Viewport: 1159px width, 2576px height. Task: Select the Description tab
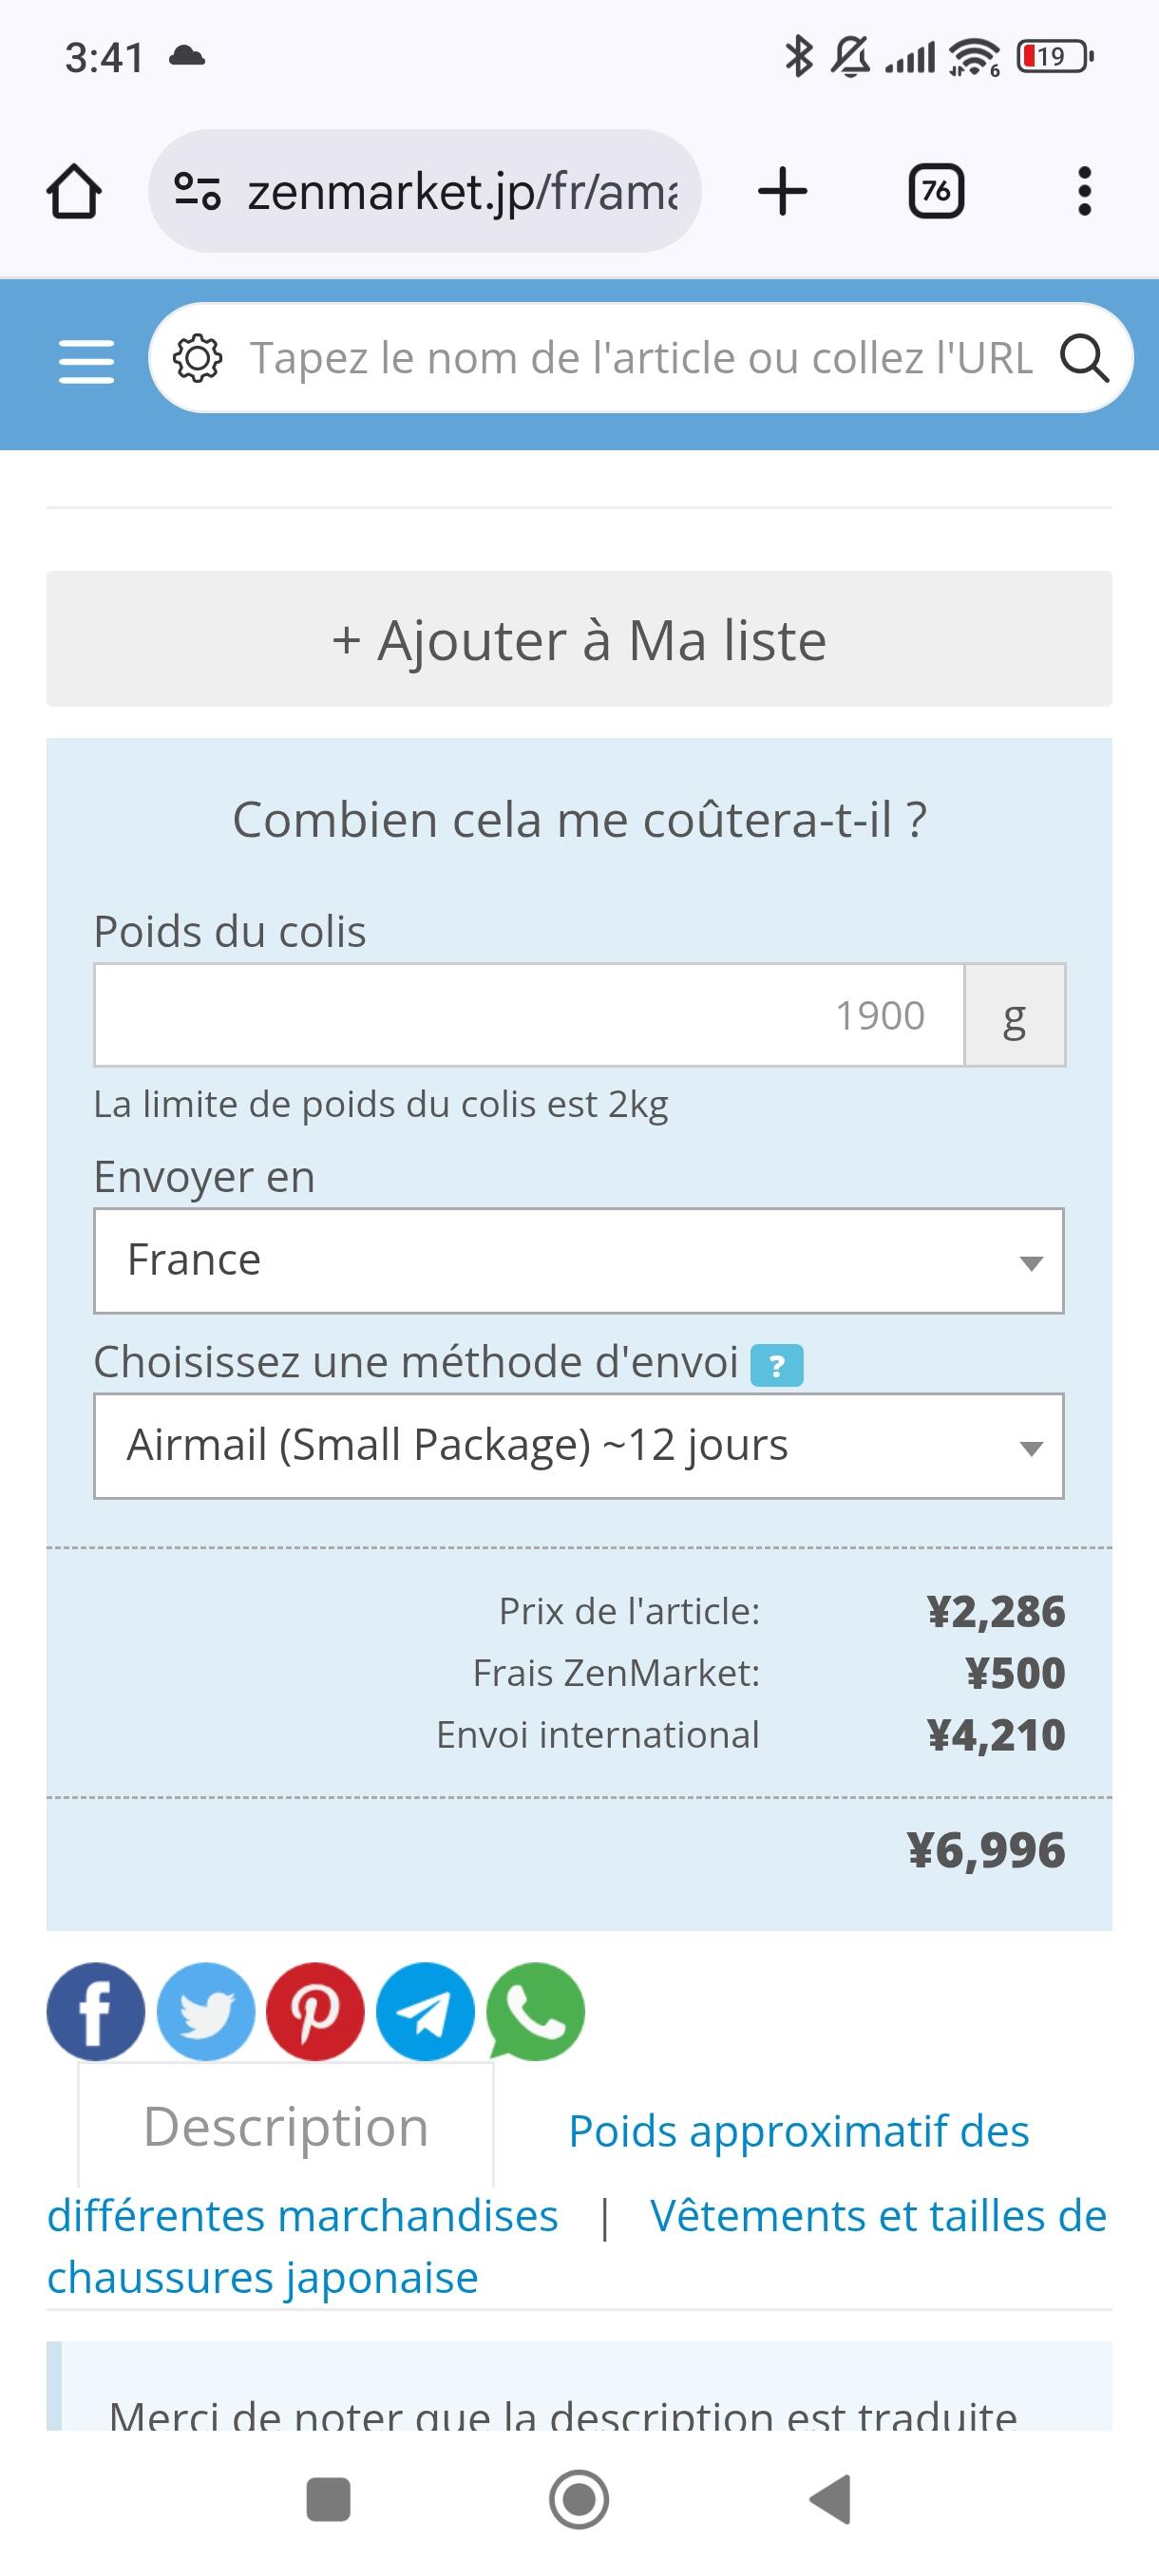coord(286,2127)
